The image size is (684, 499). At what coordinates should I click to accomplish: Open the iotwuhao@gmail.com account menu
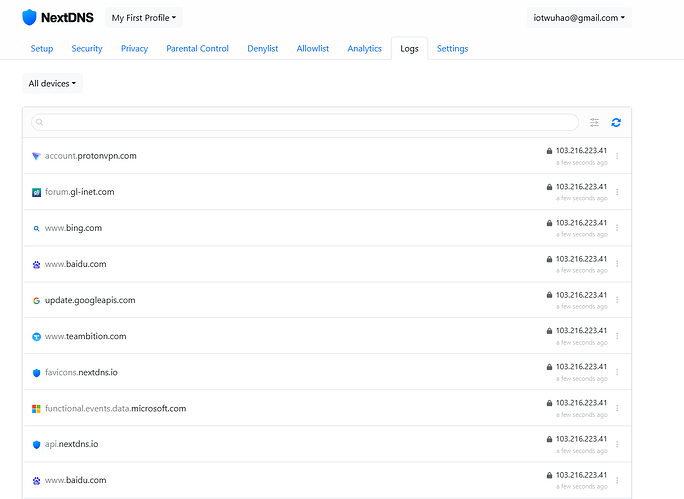point(579,18)
